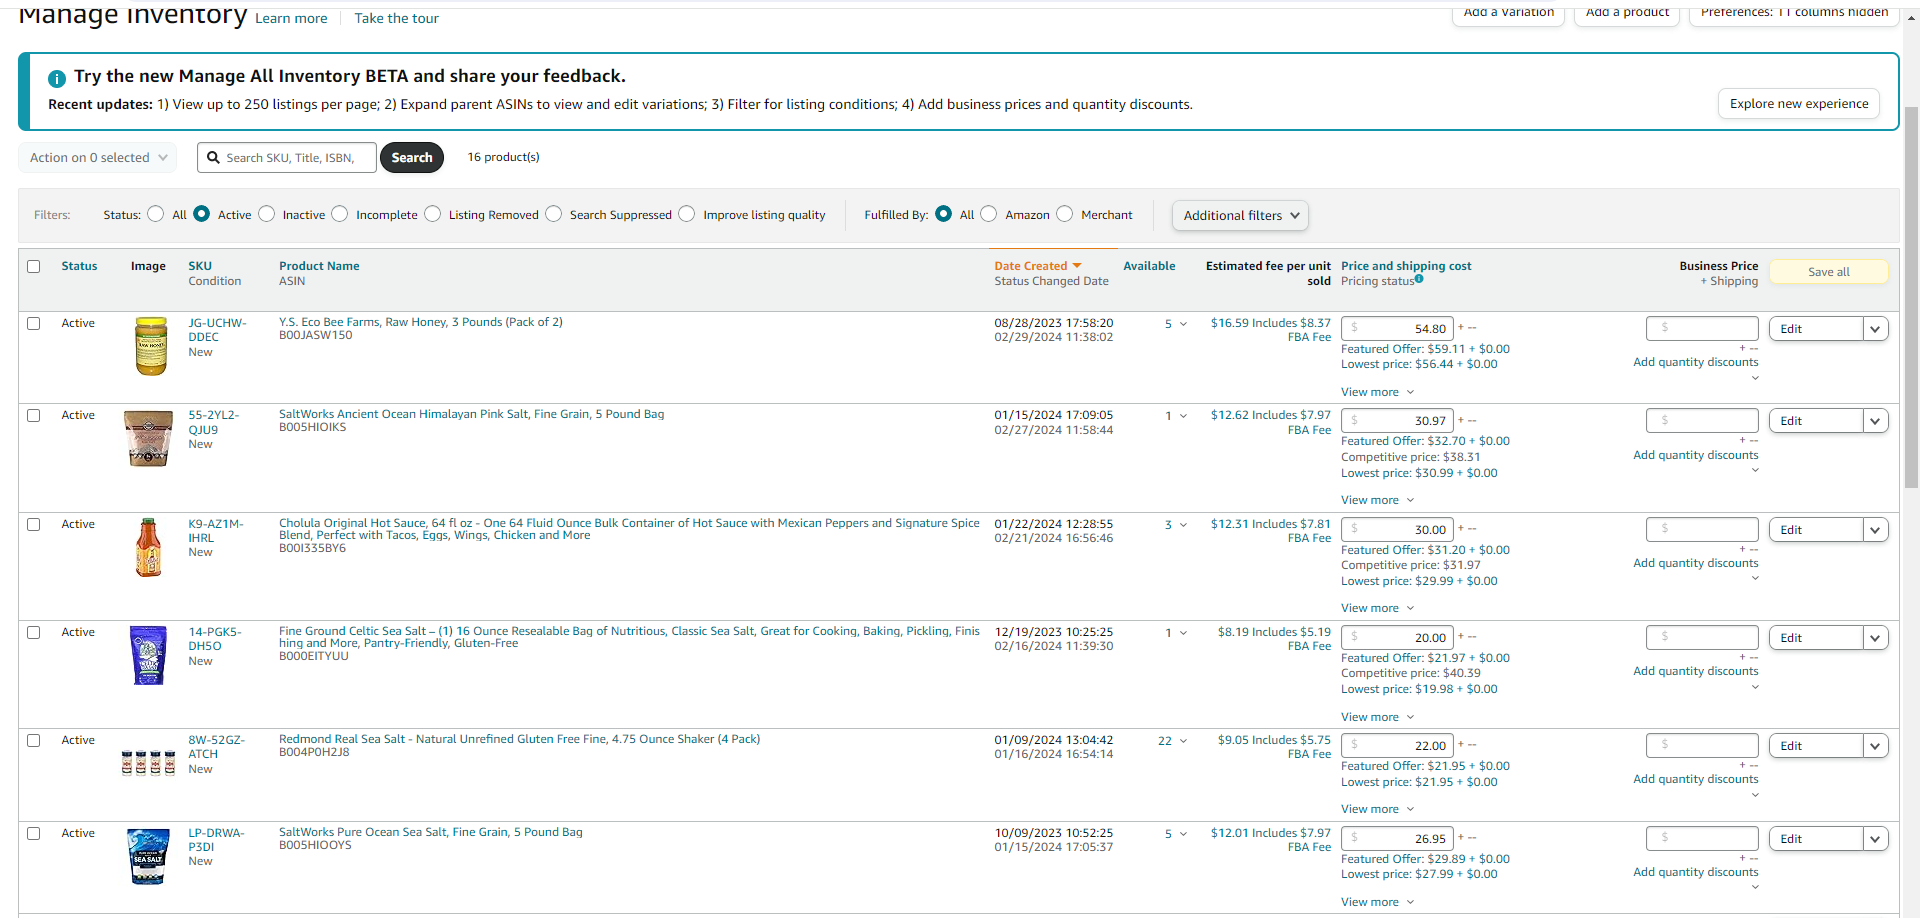
Task: Open Edit dropdown arrow for Celtic Sea Salt row
Action: [1875, 638]
